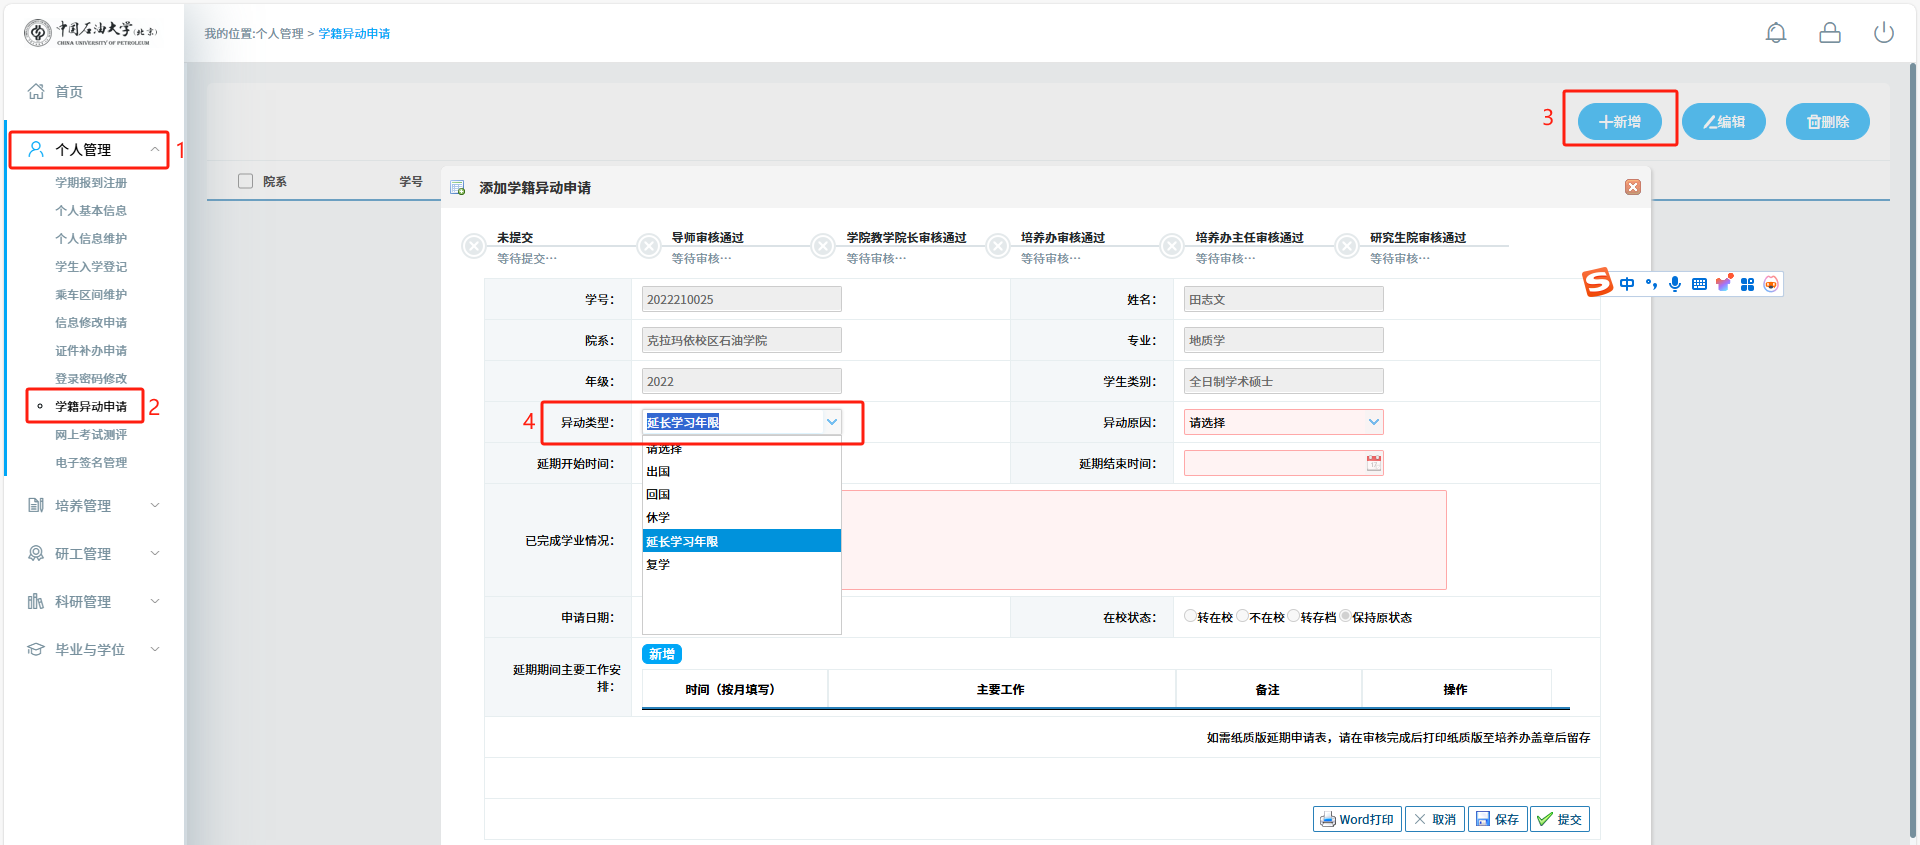The width and height of the screenshot is (1920, 845).
Task: Open calendar picker for extension end time
Action: click(1374, 463)
